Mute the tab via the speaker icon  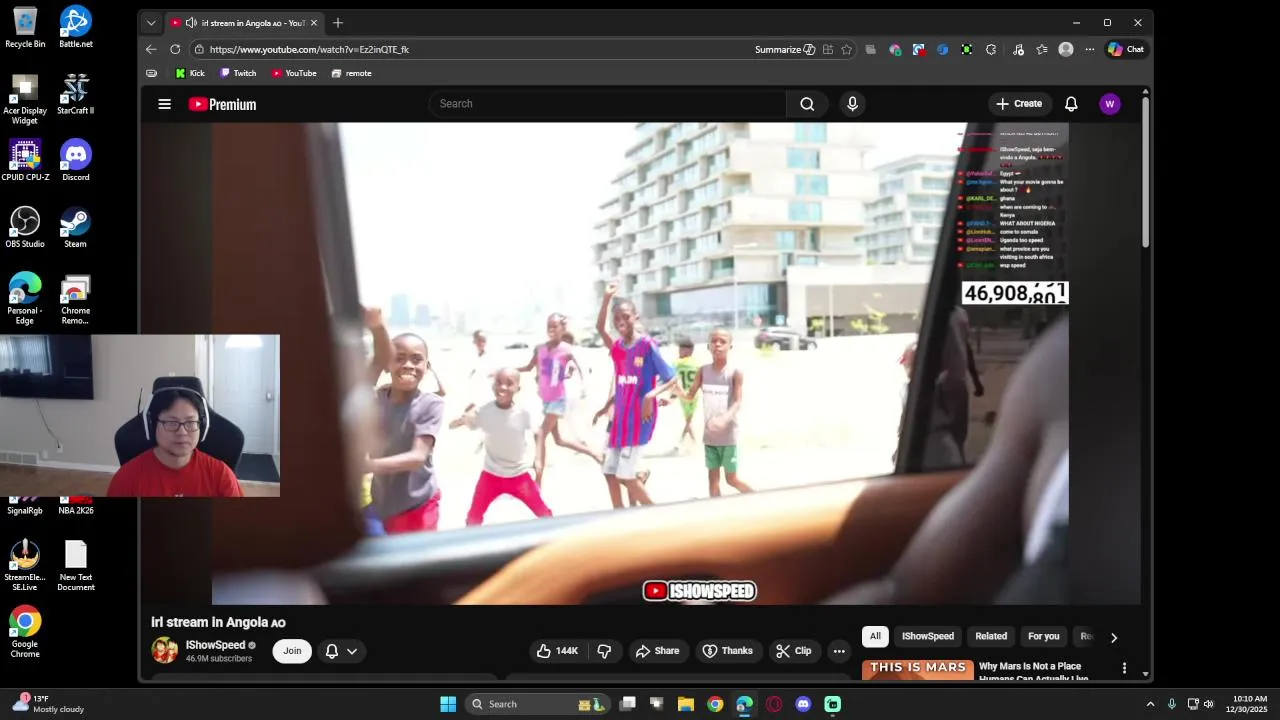click(x=191, y=23)
